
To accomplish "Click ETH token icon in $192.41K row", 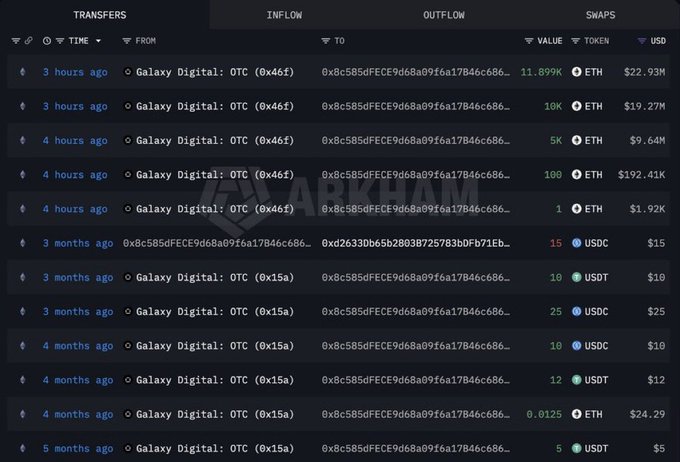I will (576, 175).
